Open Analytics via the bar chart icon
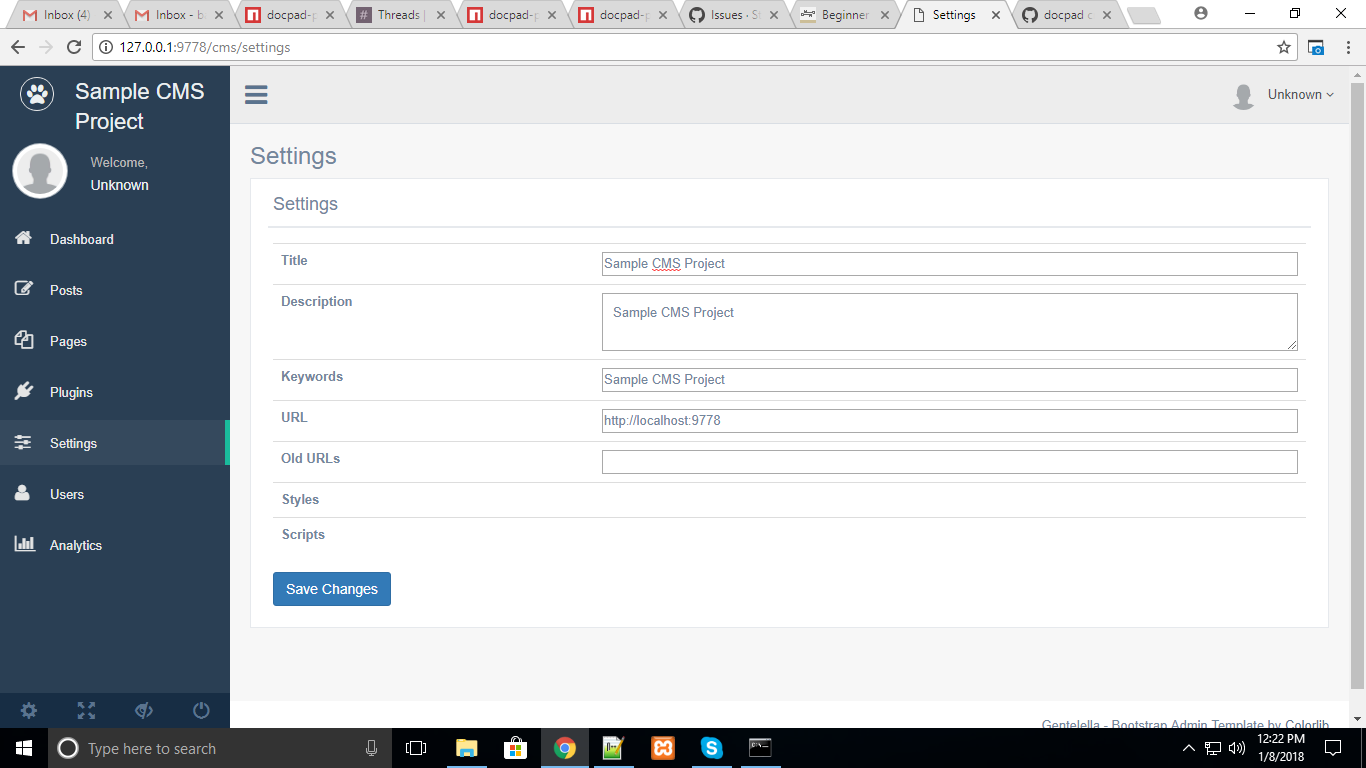 pyautogui.click(x=23, y=544)
